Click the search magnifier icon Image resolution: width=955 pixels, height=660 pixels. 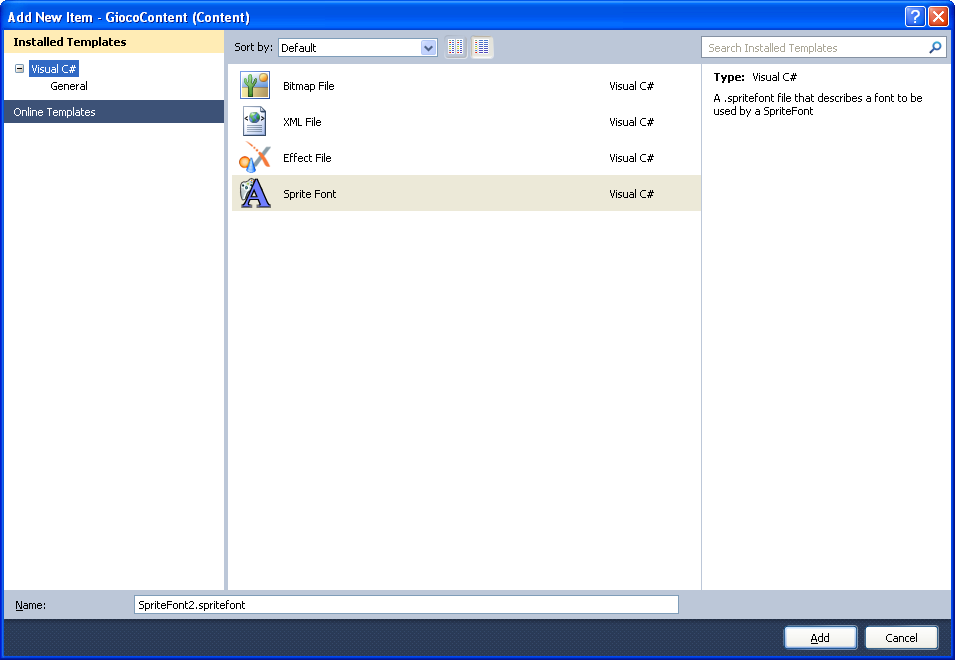[x=935, y=47]
